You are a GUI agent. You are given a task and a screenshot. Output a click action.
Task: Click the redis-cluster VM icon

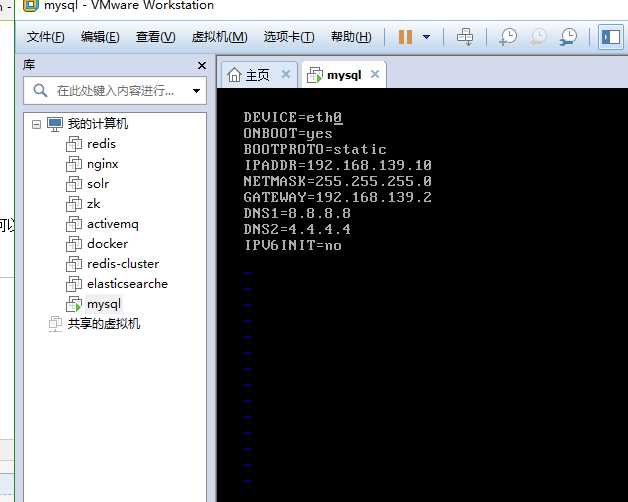coord(74,264)
